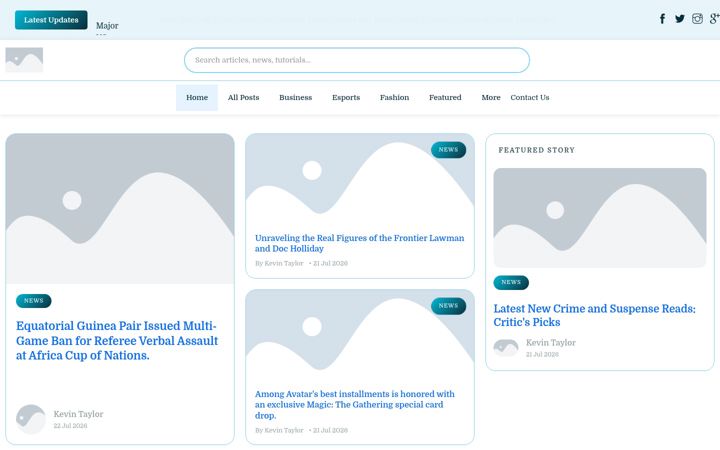Image resolution: width=720 pixels, height=450 pixels.
Task: Click NEWS tag in Featured Story
Action: click(511, 282)
